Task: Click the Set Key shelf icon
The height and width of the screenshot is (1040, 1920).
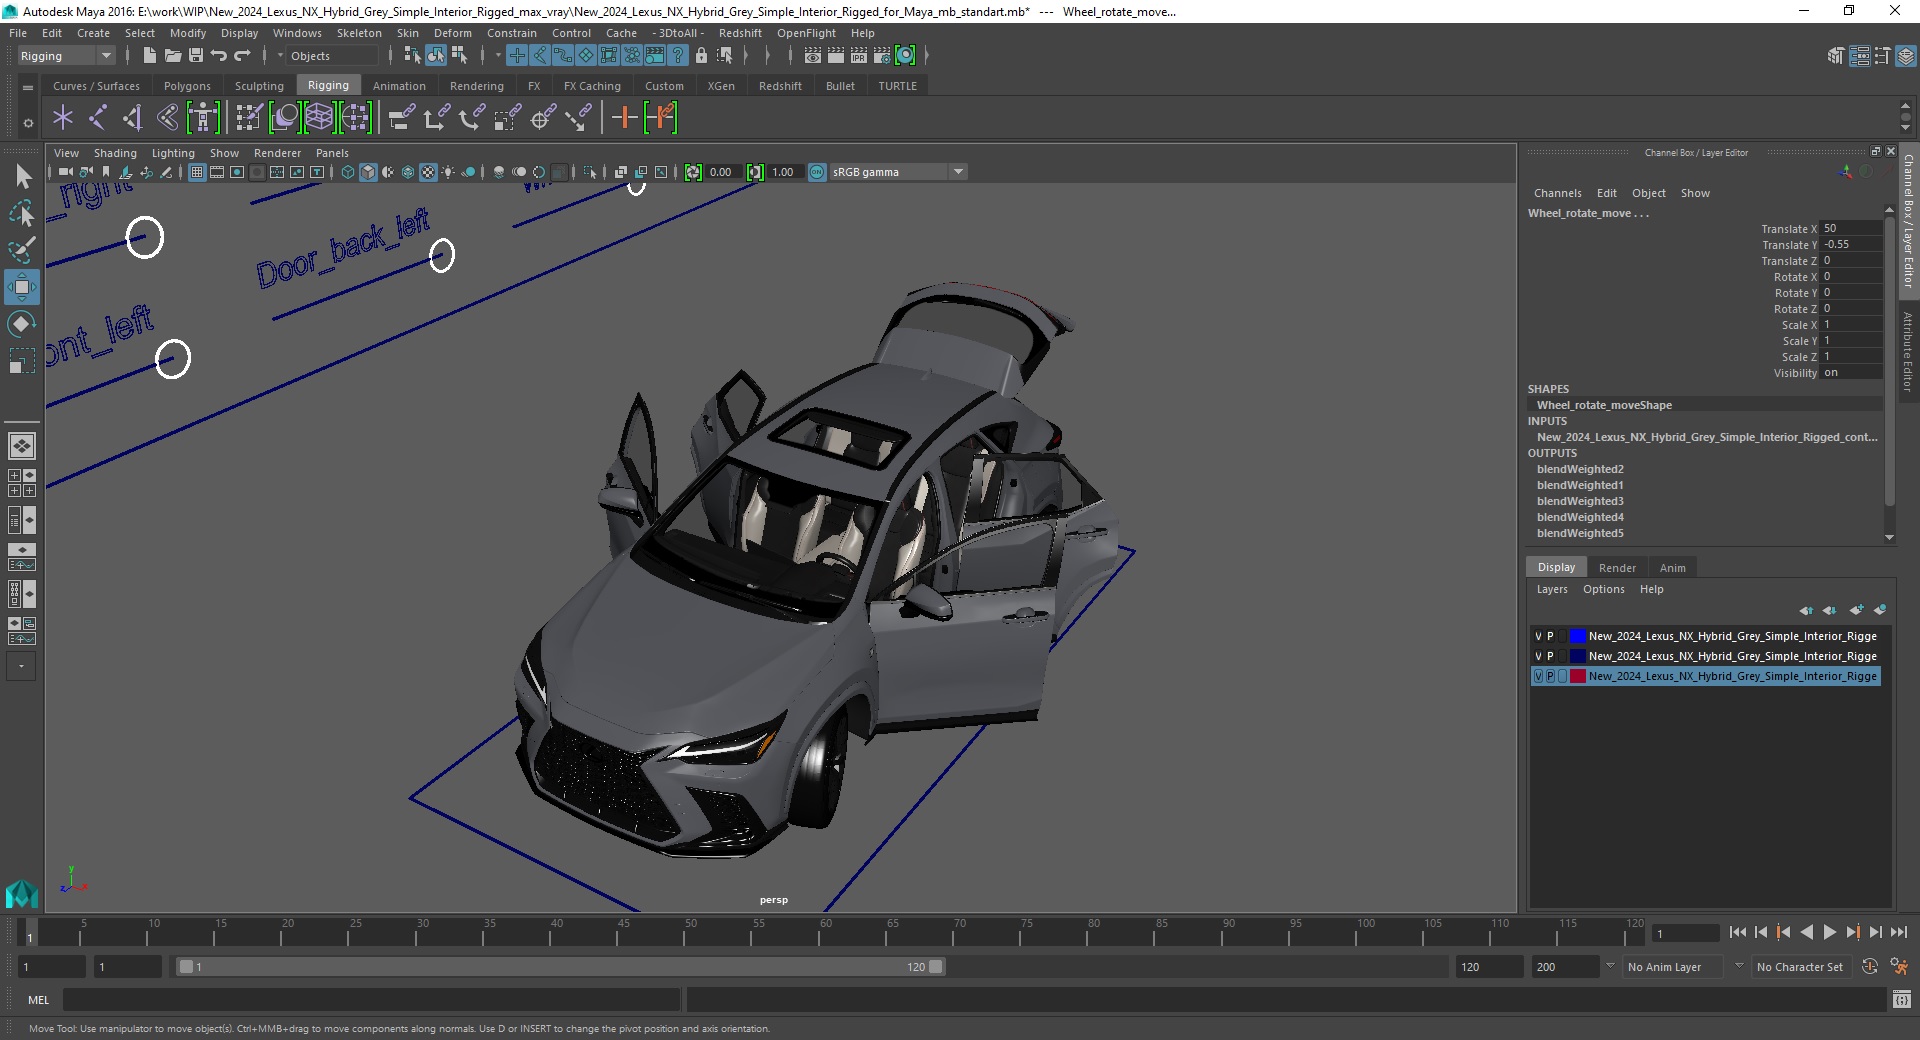Action: [625, 118]
